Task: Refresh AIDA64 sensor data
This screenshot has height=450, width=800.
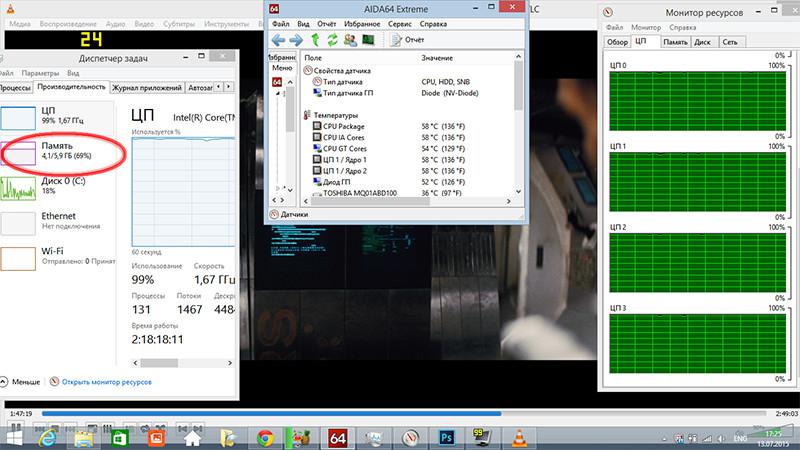Action: 332,40
